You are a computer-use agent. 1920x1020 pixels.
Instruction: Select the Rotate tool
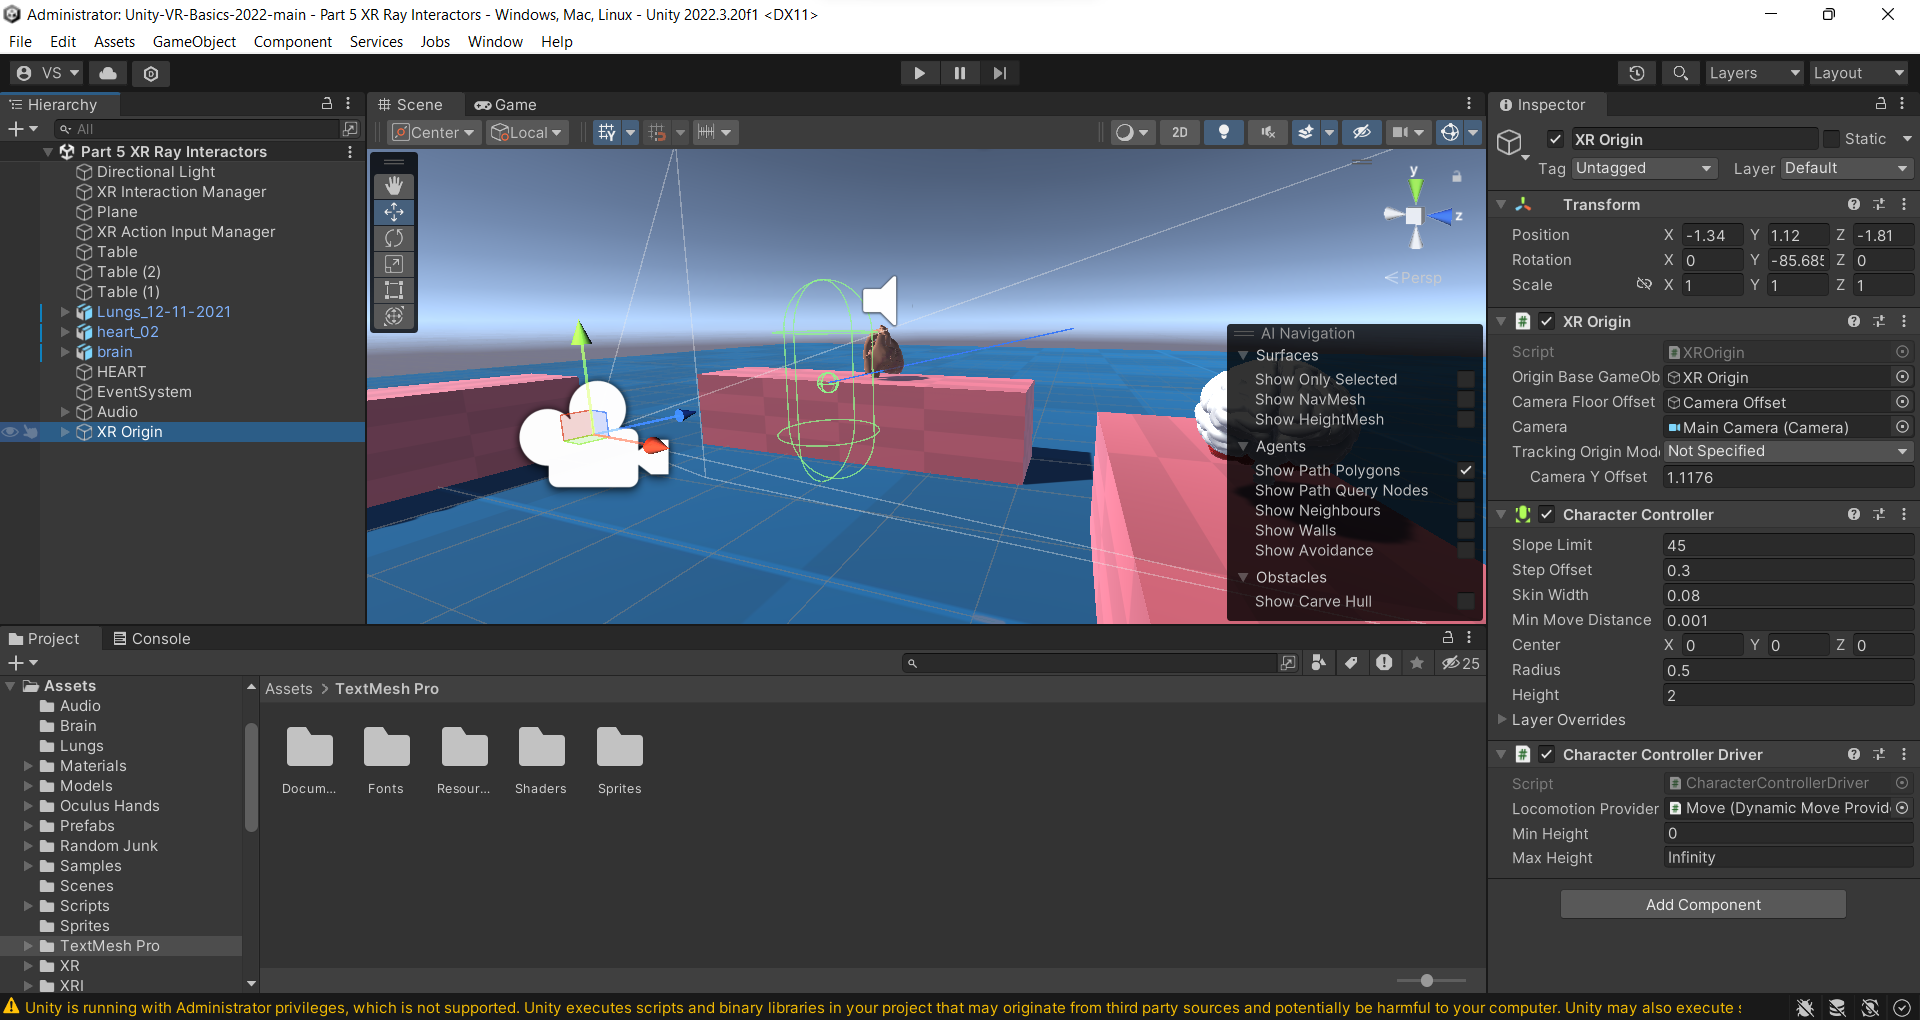(394, 238)
